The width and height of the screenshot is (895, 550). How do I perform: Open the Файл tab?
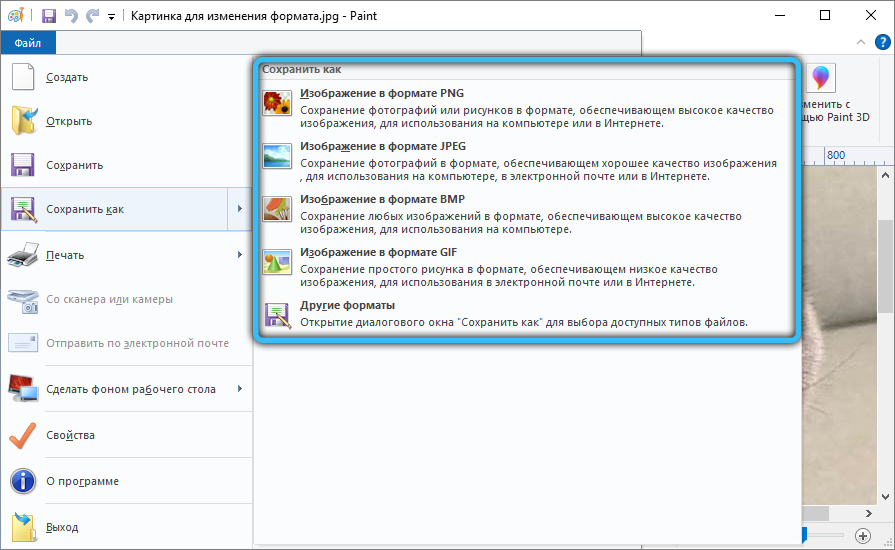[x=28, y=43]
